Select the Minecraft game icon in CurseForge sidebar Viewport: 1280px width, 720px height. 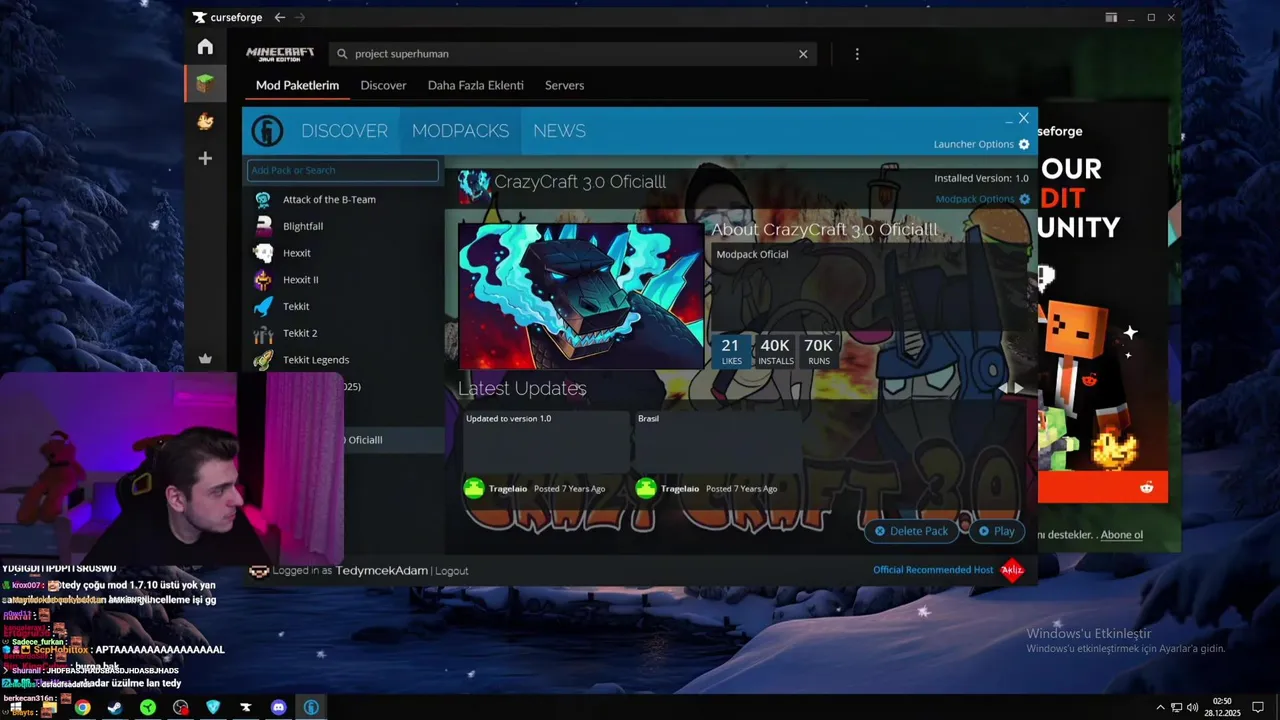pyautogui.click(x=205, y=84)
